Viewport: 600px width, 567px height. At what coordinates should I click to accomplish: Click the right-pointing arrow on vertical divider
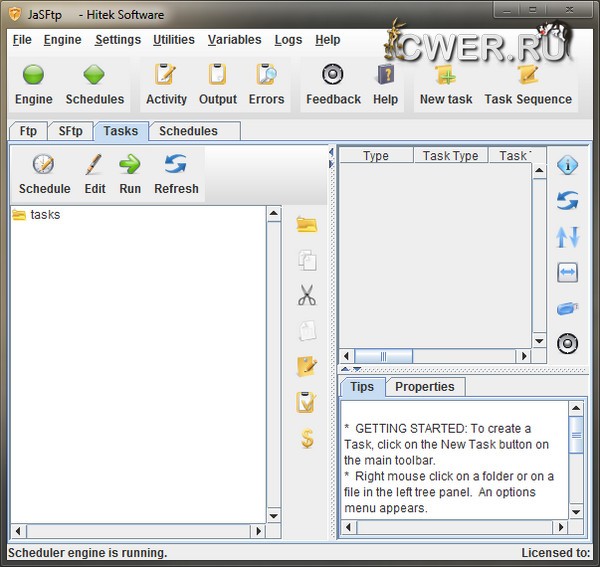[331, 165]
